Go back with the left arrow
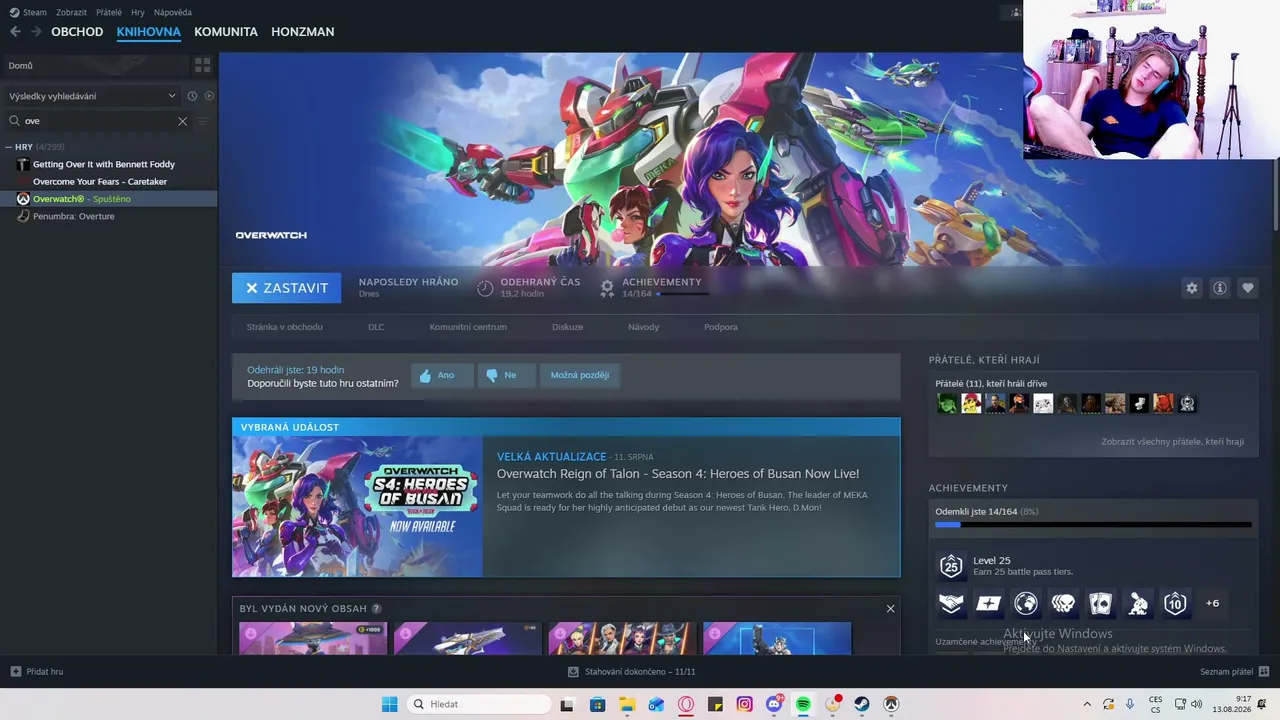Screen dimensions: 1280x720 tap(15, 32)
